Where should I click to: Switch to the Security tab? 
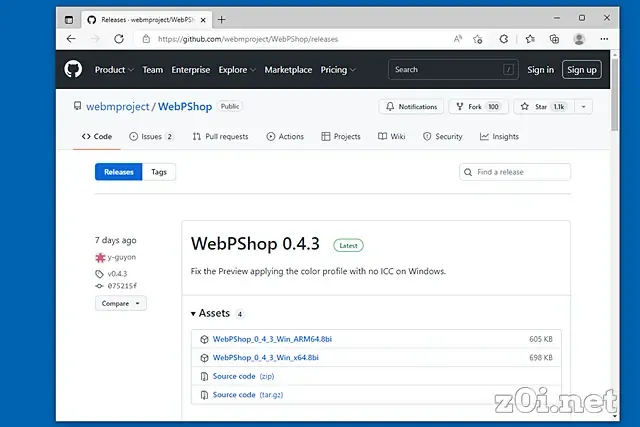click(442, 136)
